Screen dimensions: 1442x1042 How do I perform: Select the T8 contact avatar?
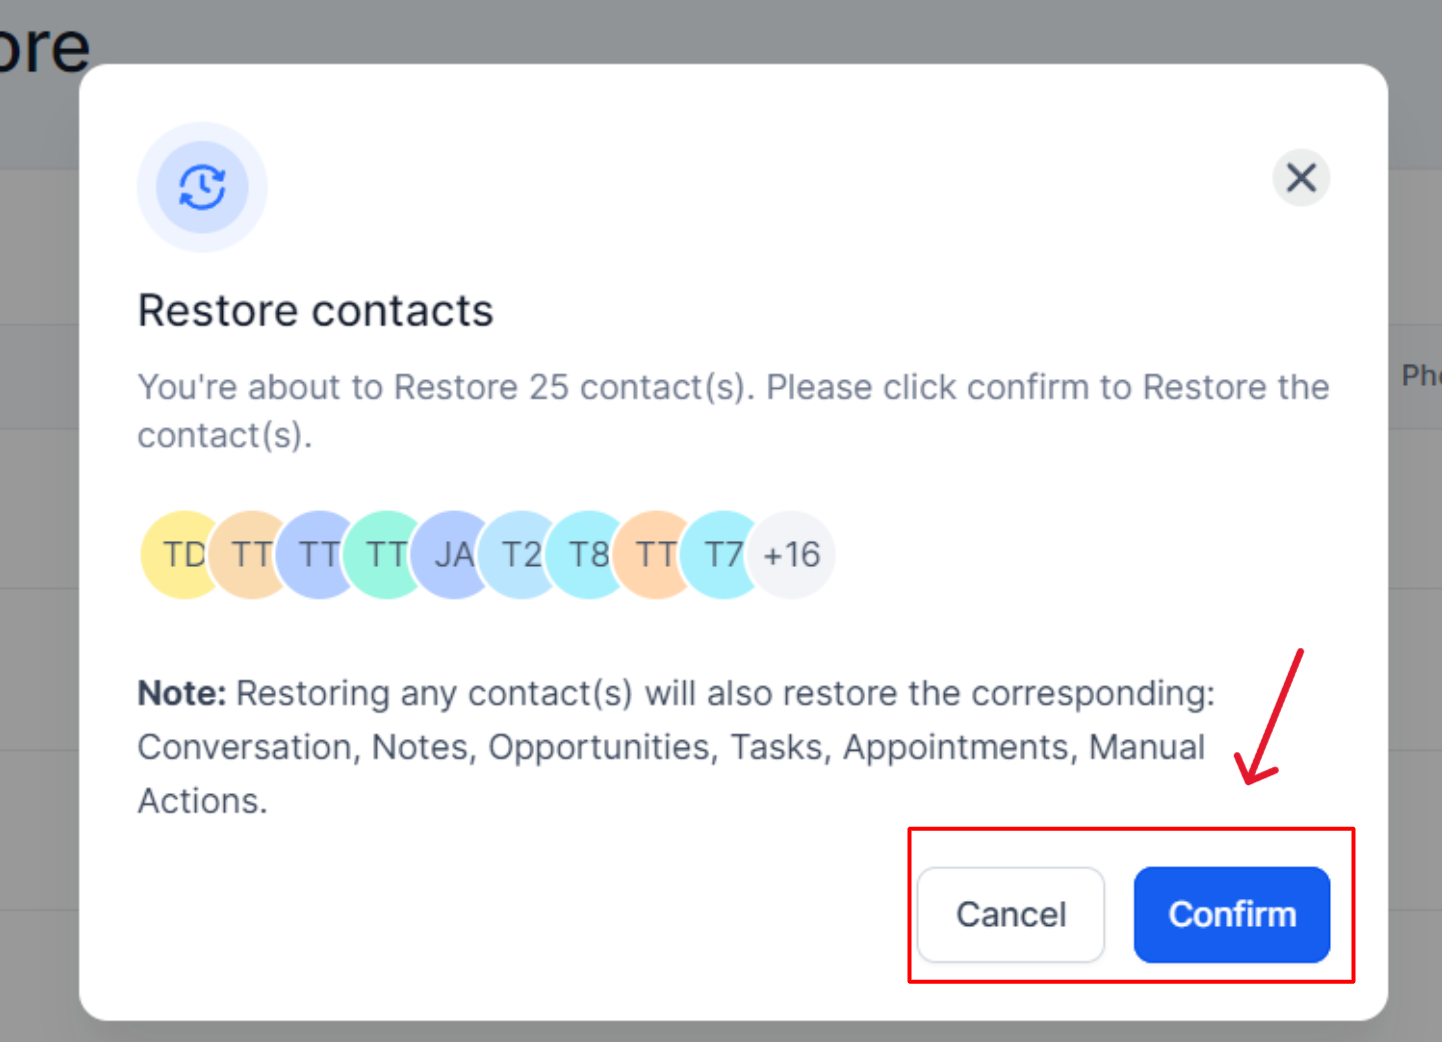(x=586, y=555)
